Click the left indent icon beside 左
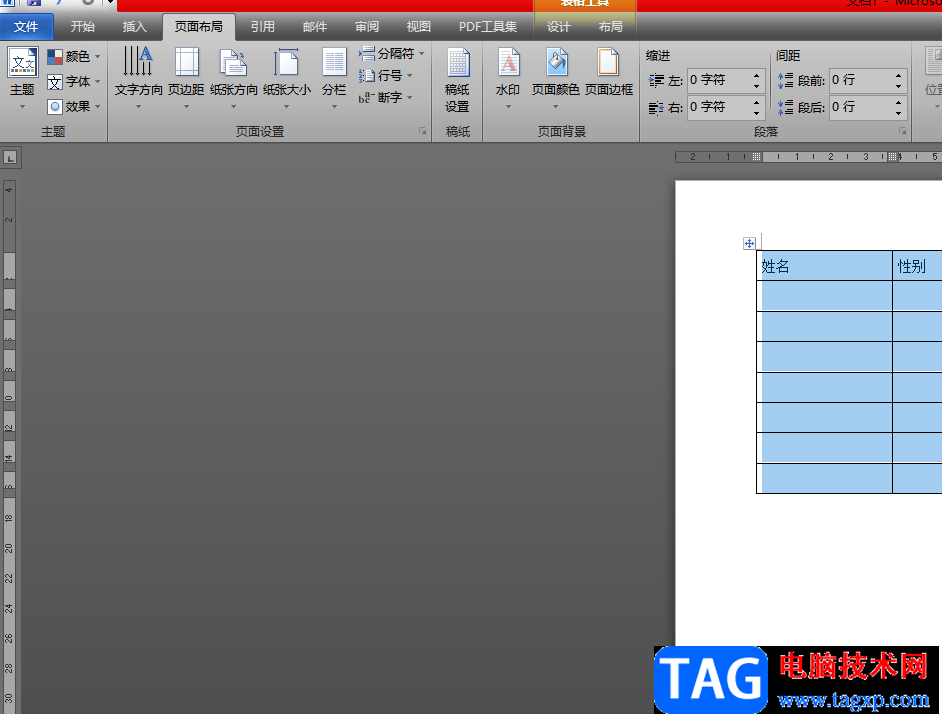The height and width of the screenshot is (714, 942). (657, 81)
